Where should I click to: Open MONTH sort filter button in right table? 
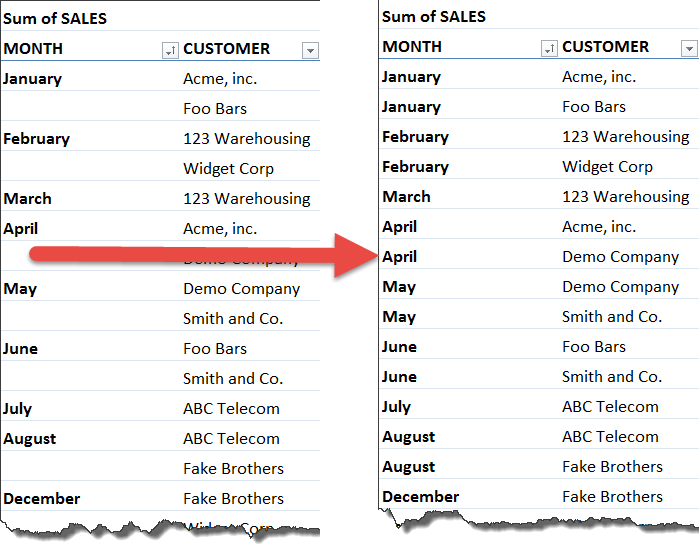pyautogui.click(x=549, y=48)
